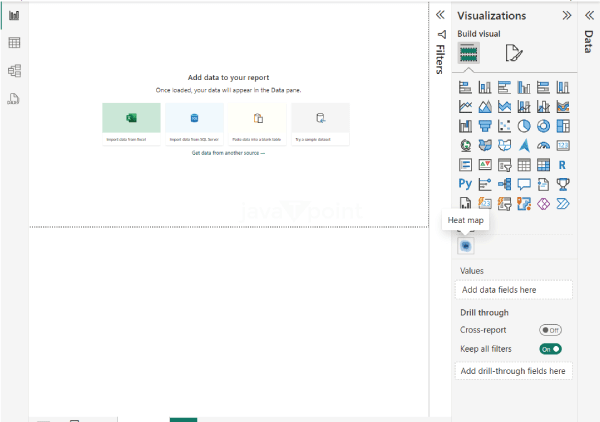Select the Power Automate visual
This screenshot has width=600, height=422.
pyautogui.click(x=563, y=204)
